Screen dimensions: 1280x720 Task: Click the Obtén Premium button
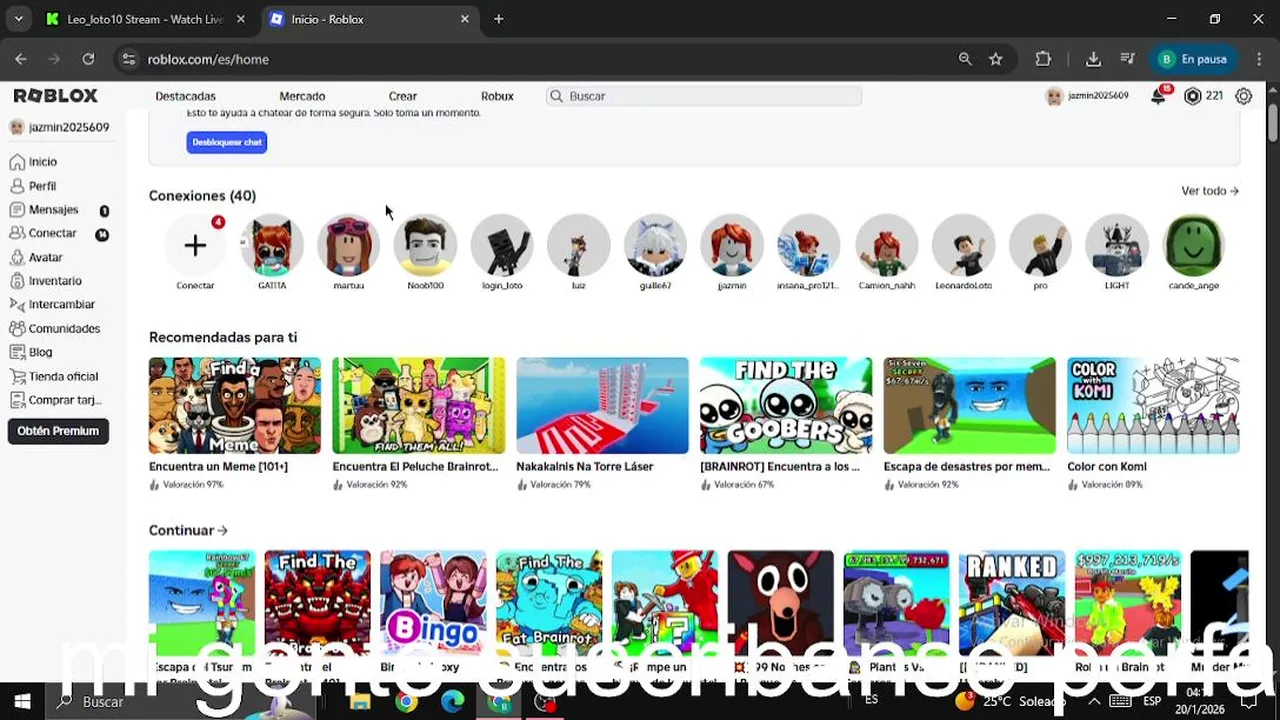pos(58,431)
